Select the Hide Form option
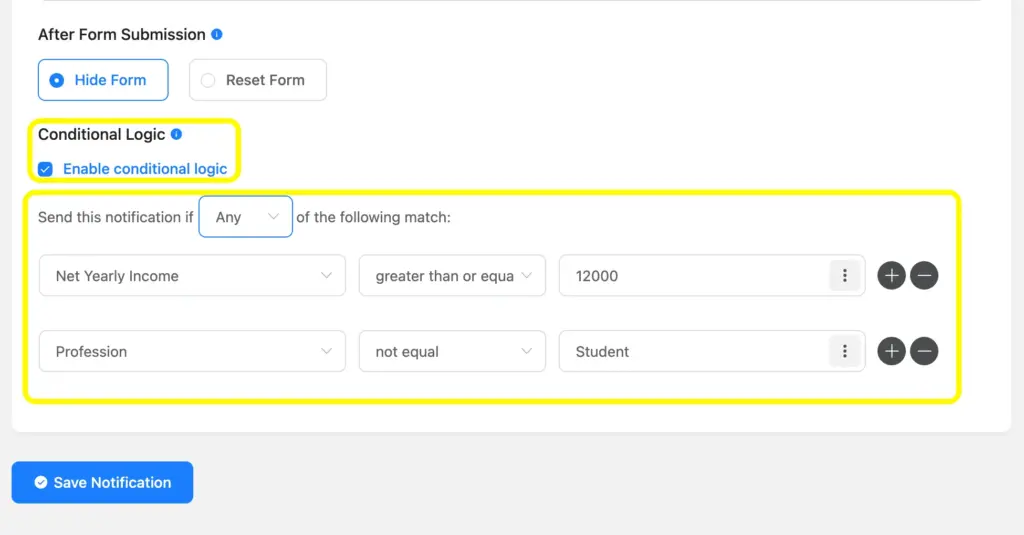 pos(103,80)
